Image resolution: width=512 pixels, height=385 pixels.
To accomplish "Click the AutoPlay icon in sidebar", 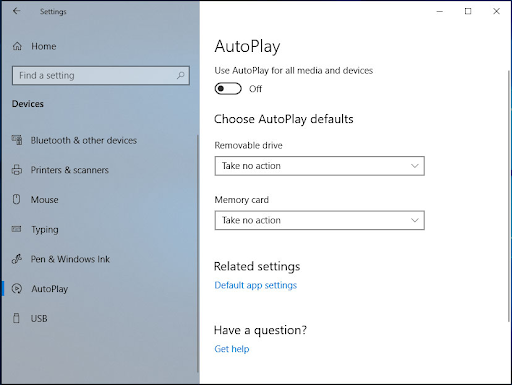I will [17, 288].
